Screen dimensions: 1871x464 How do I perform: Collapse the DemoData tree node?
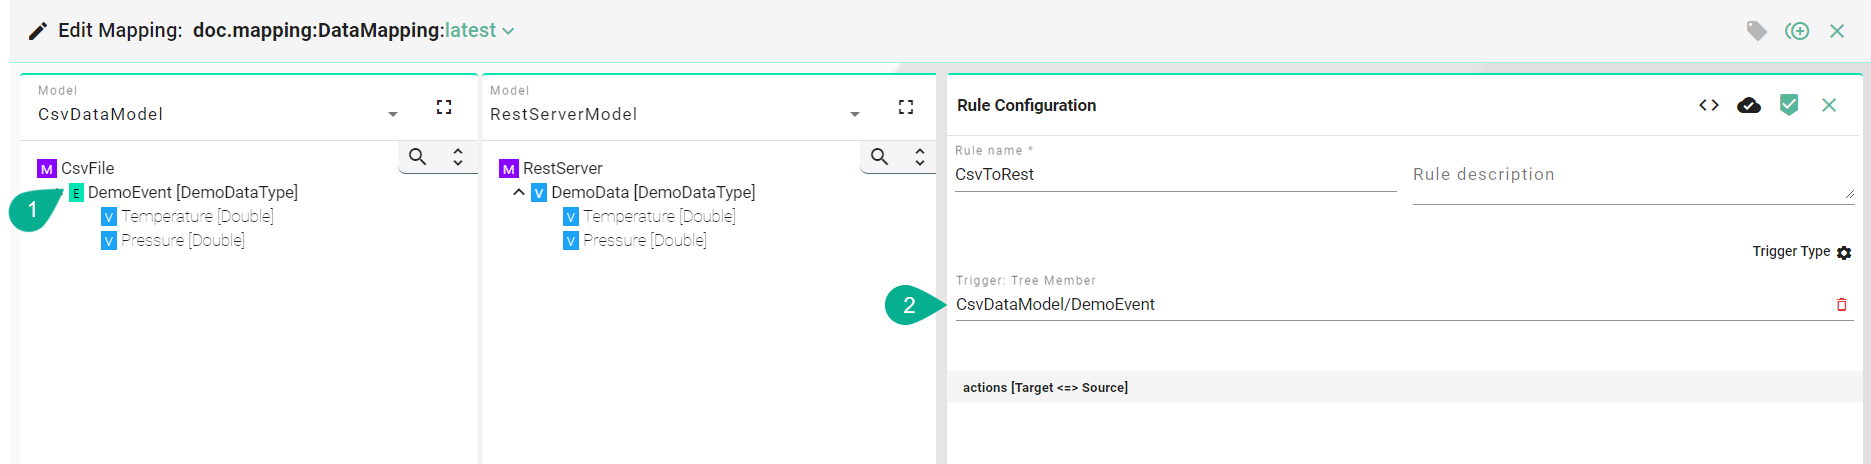pos(518,192)
